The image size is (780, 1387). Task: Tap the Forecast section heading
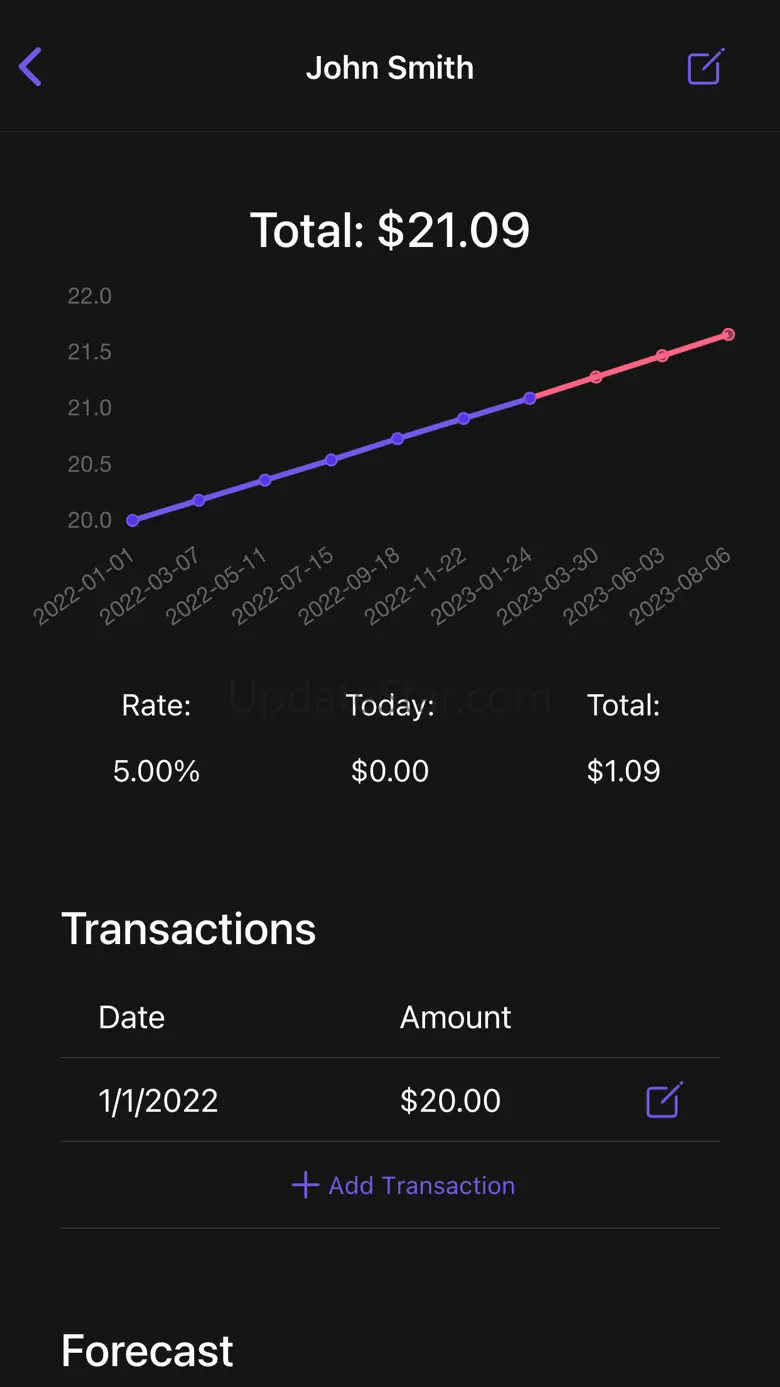point(147,1350)
